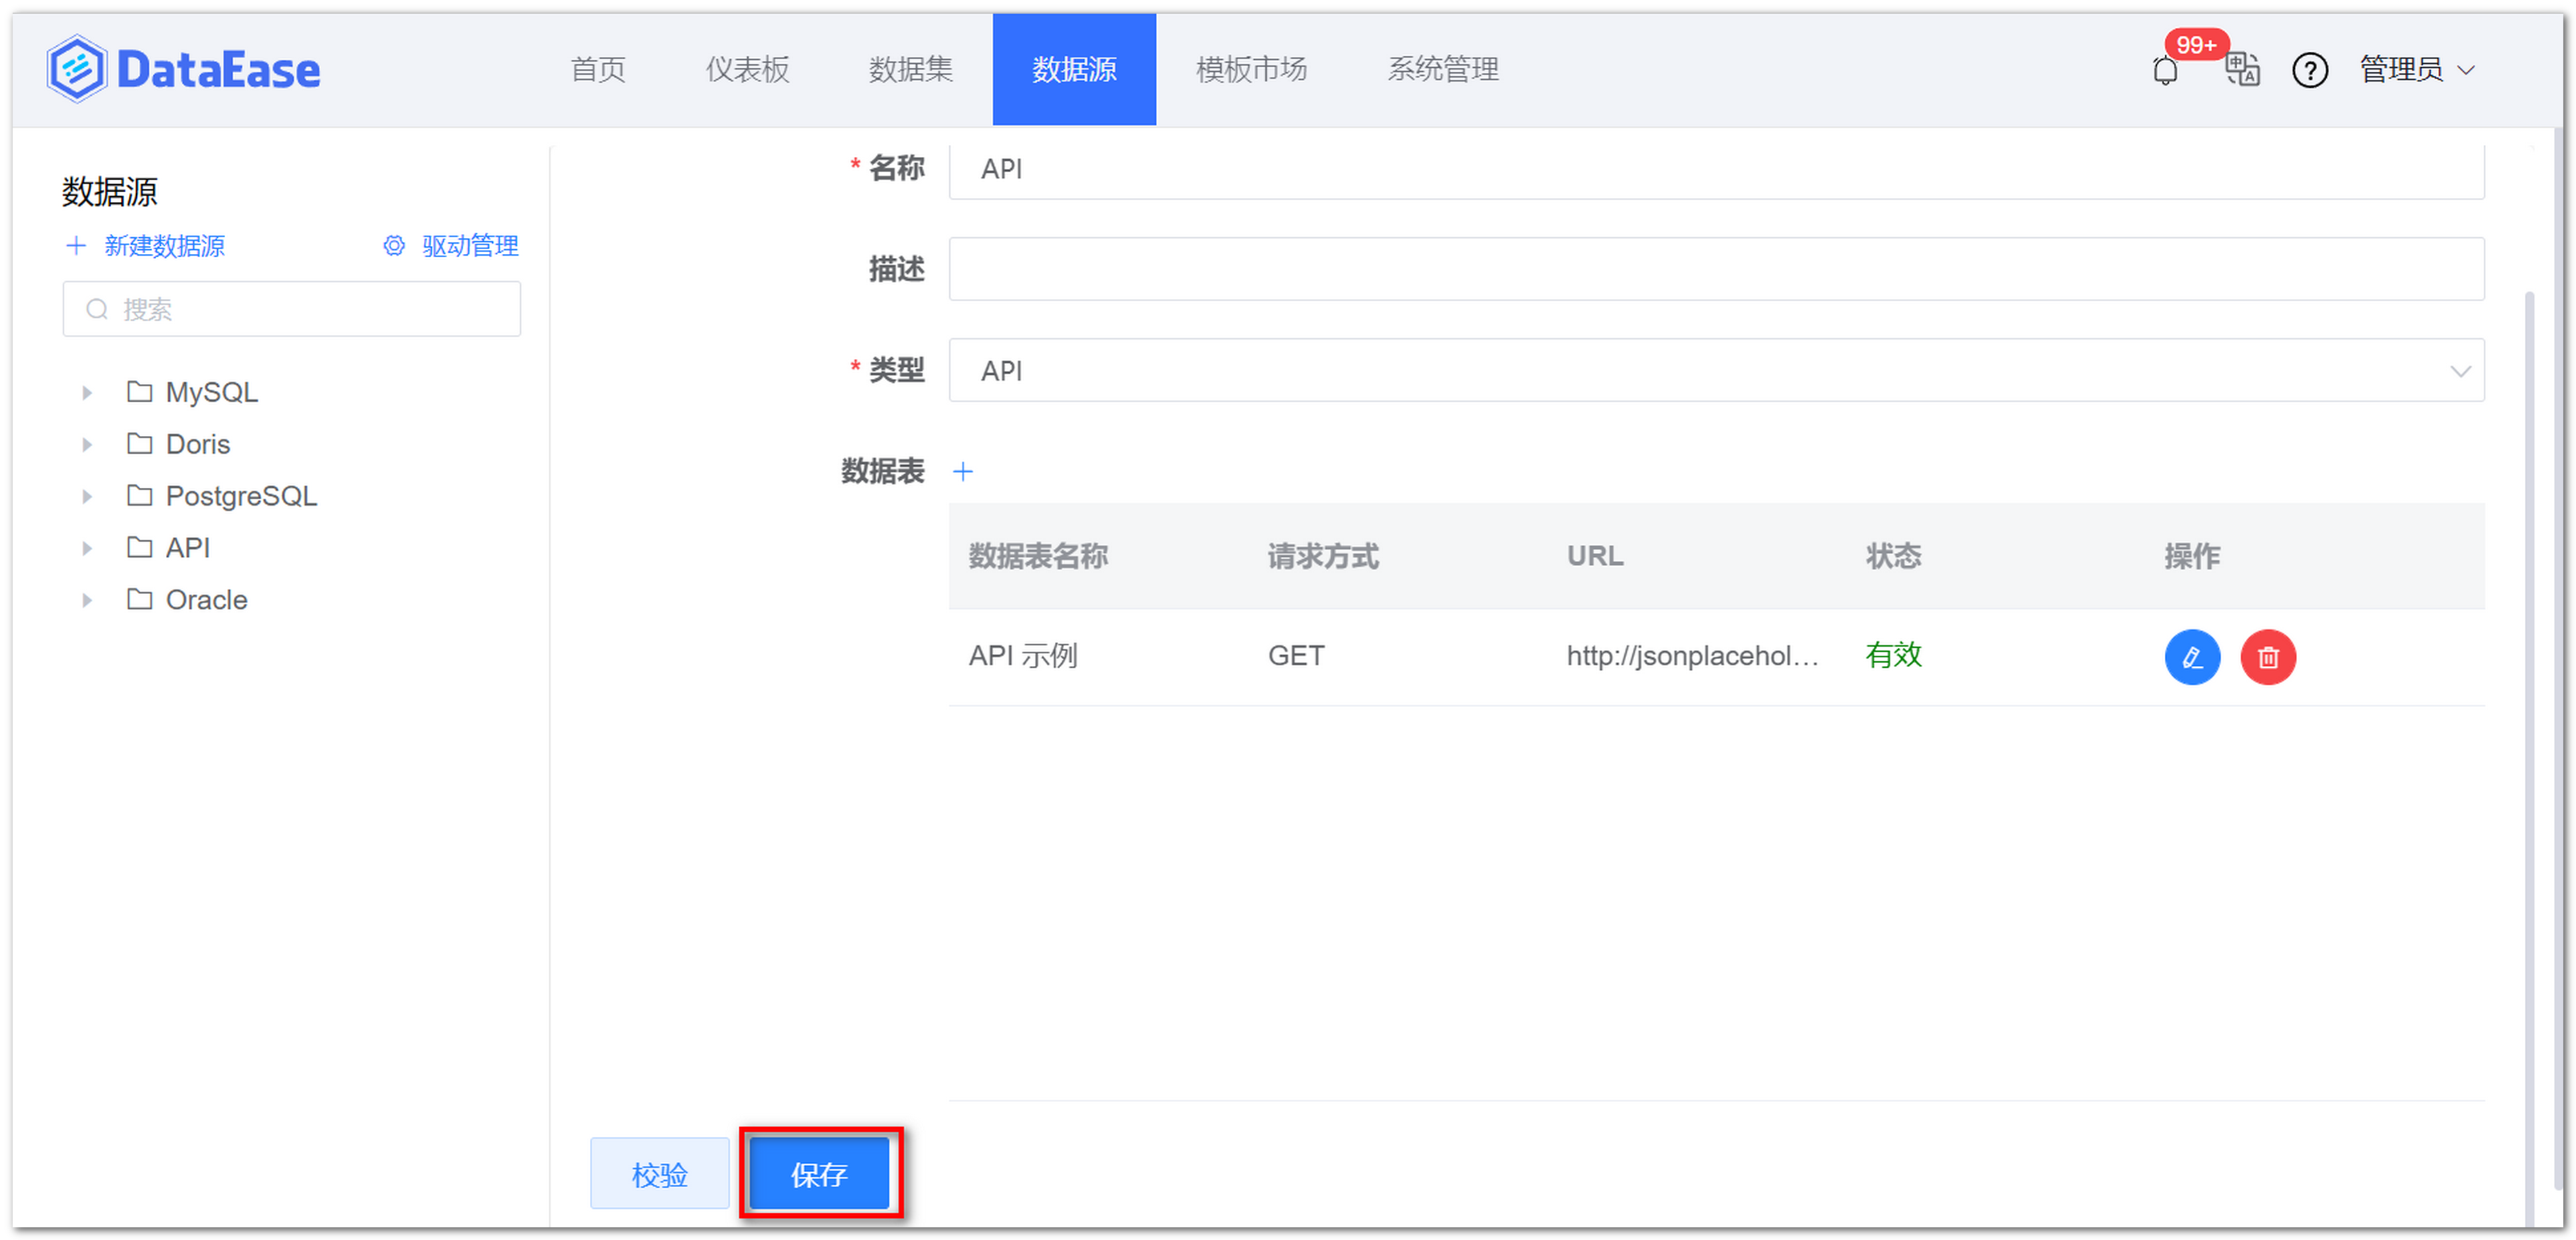The width and height of the screenshot is (2576, 1240).
Task: Expand the PostgreSQL datasource group
Action: click(x=86, y=495)
